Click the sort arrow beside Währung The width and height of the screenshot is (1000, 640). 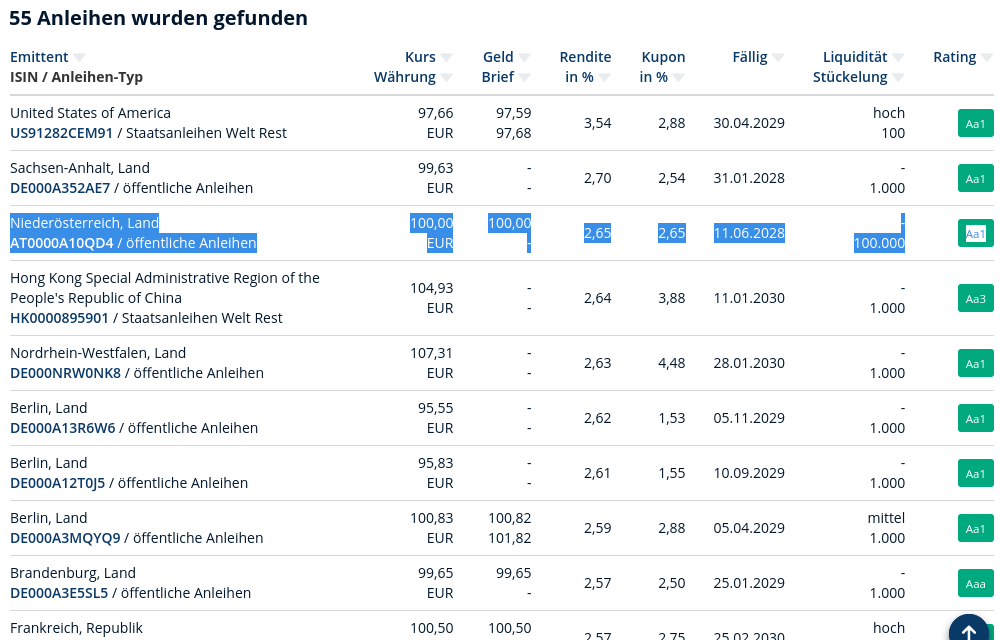[446, 78]
